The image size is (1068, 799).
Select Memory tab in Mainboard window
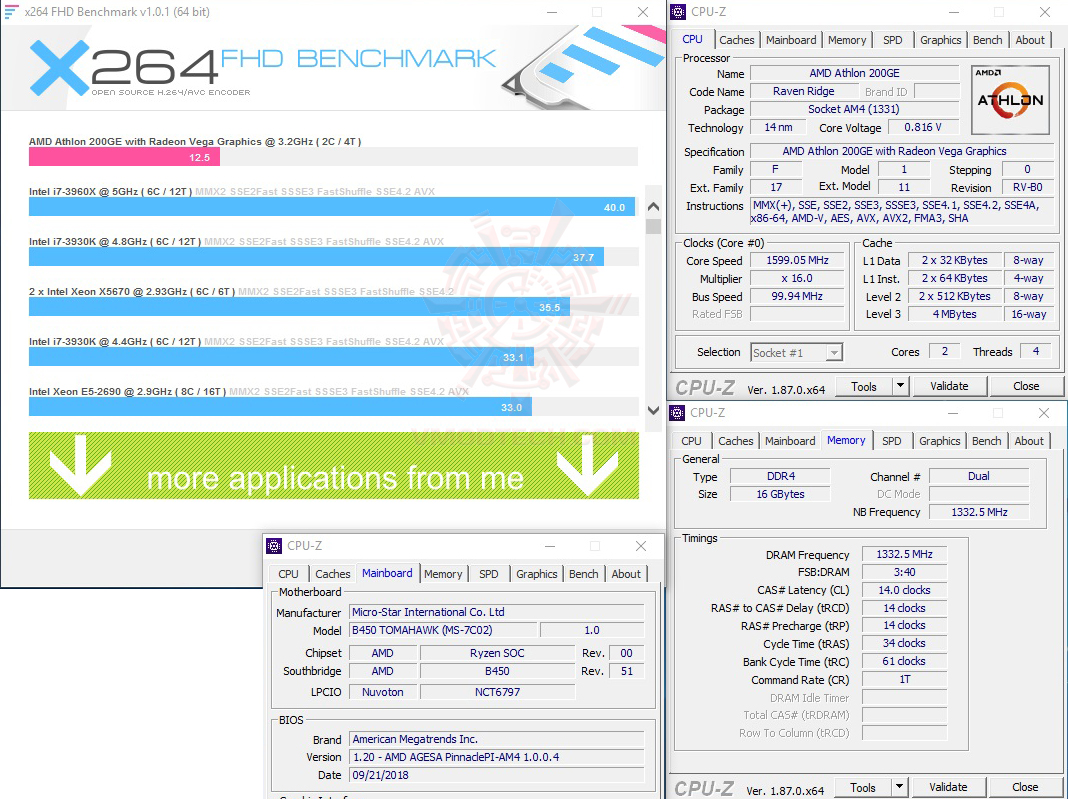443,574
